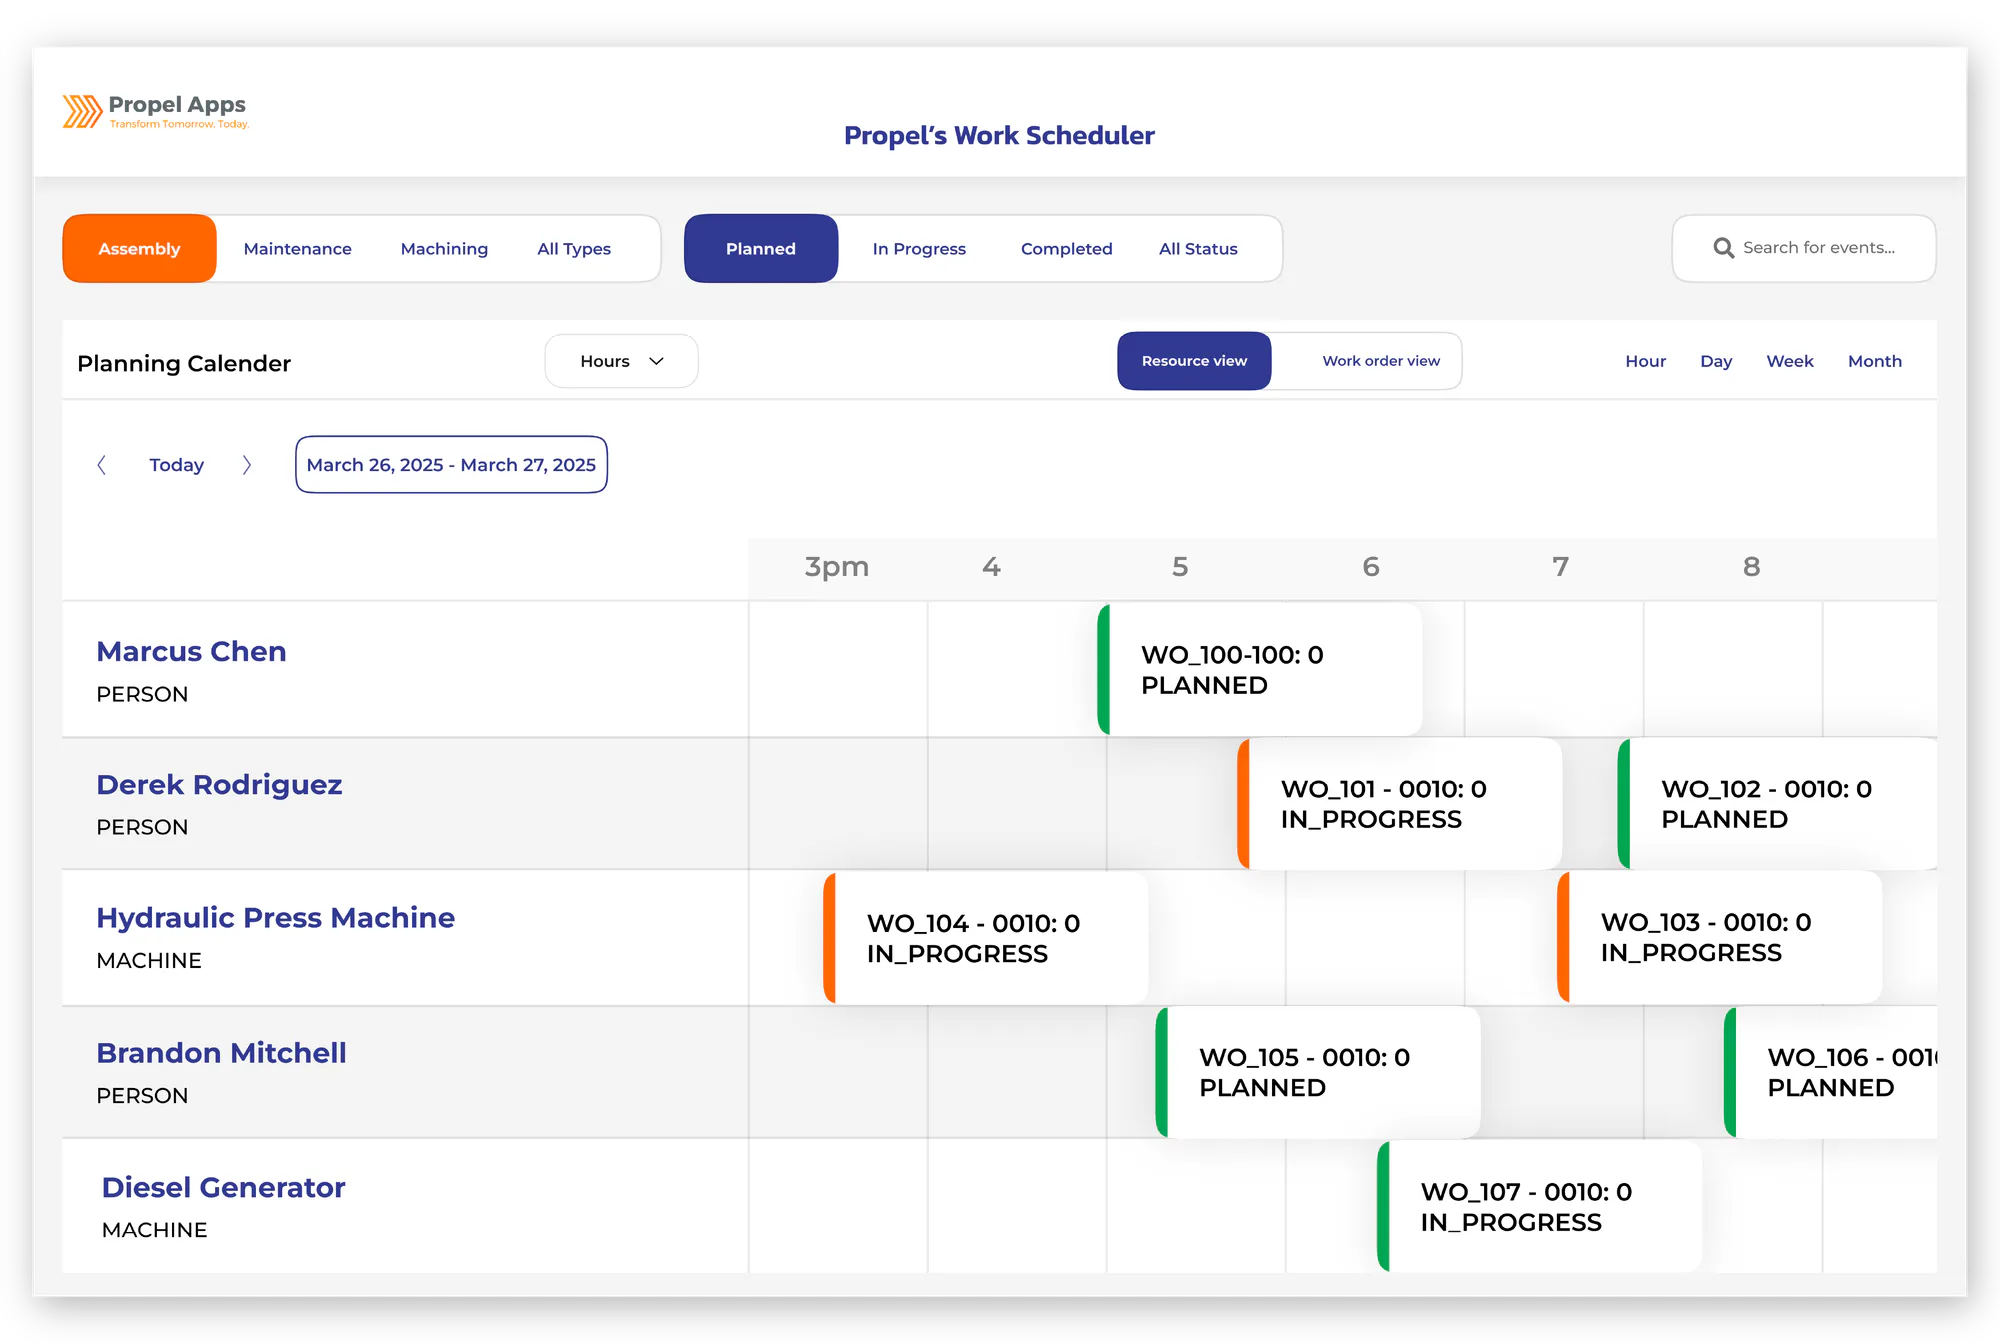Screen dimensions: 2000x1344
Task: Click the Propel Apps logo
Action: click(x=155, y=111)
